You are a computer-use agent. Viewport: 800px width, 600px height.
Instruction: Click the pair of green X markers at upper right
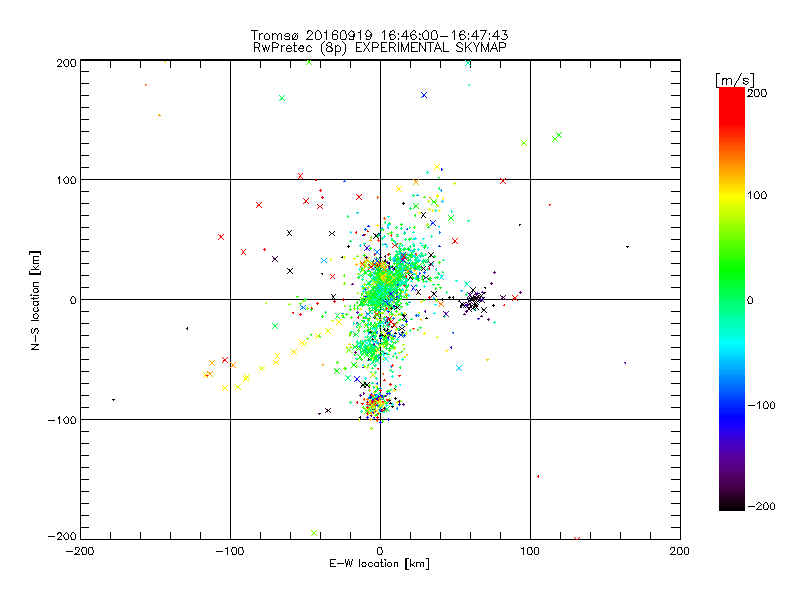click(x=557, y=137)
